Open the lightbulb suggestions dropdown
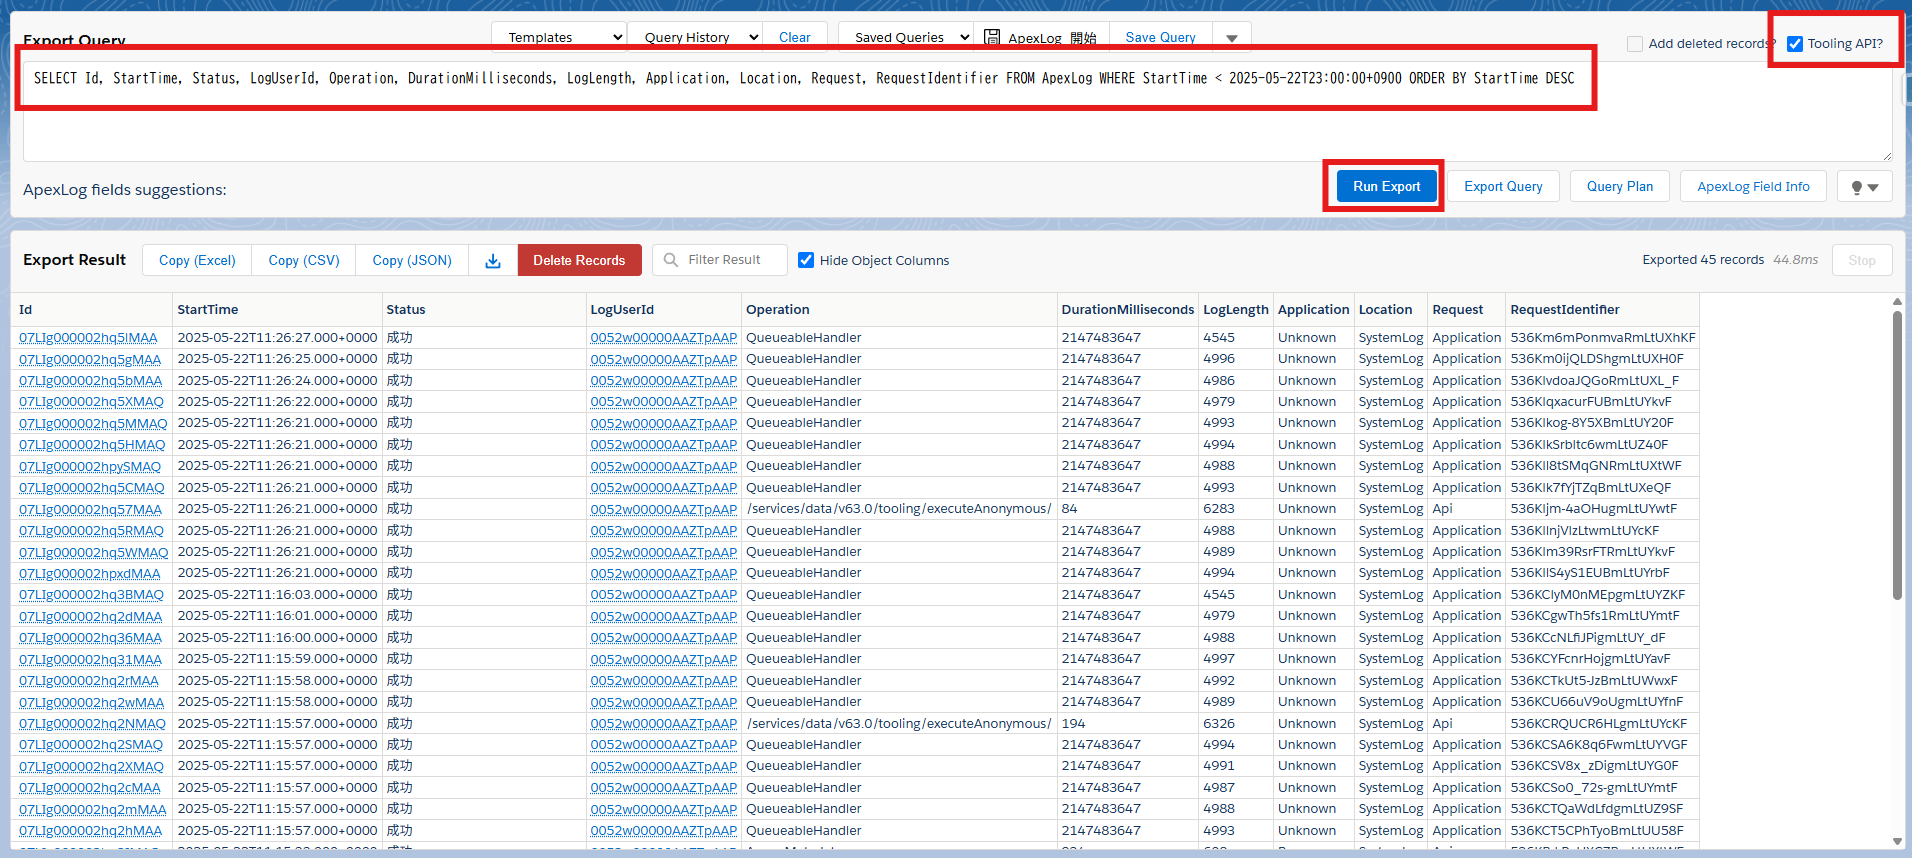 [1864, 187]
